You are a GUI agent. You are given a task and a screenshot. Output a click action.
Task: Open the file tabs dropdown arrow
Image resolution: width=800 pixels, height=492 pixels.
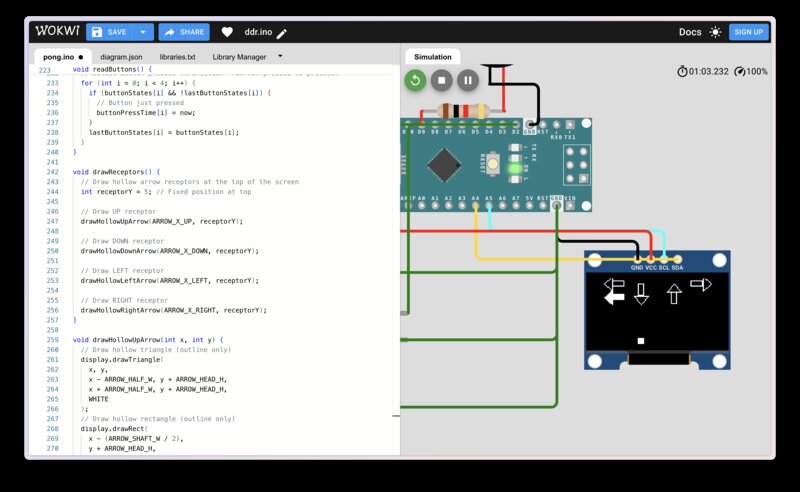(280, 56)
